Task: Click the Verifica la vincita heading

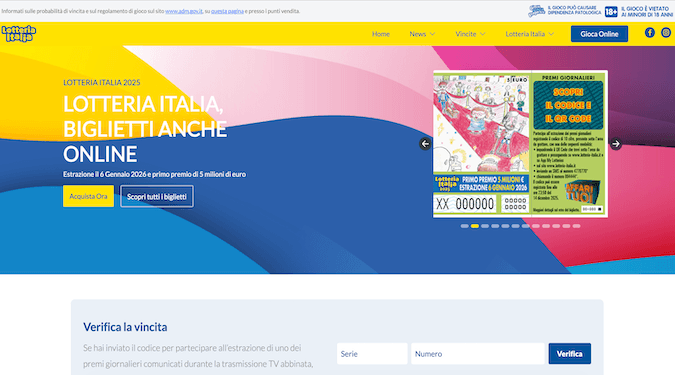Action: coord(125,327)
